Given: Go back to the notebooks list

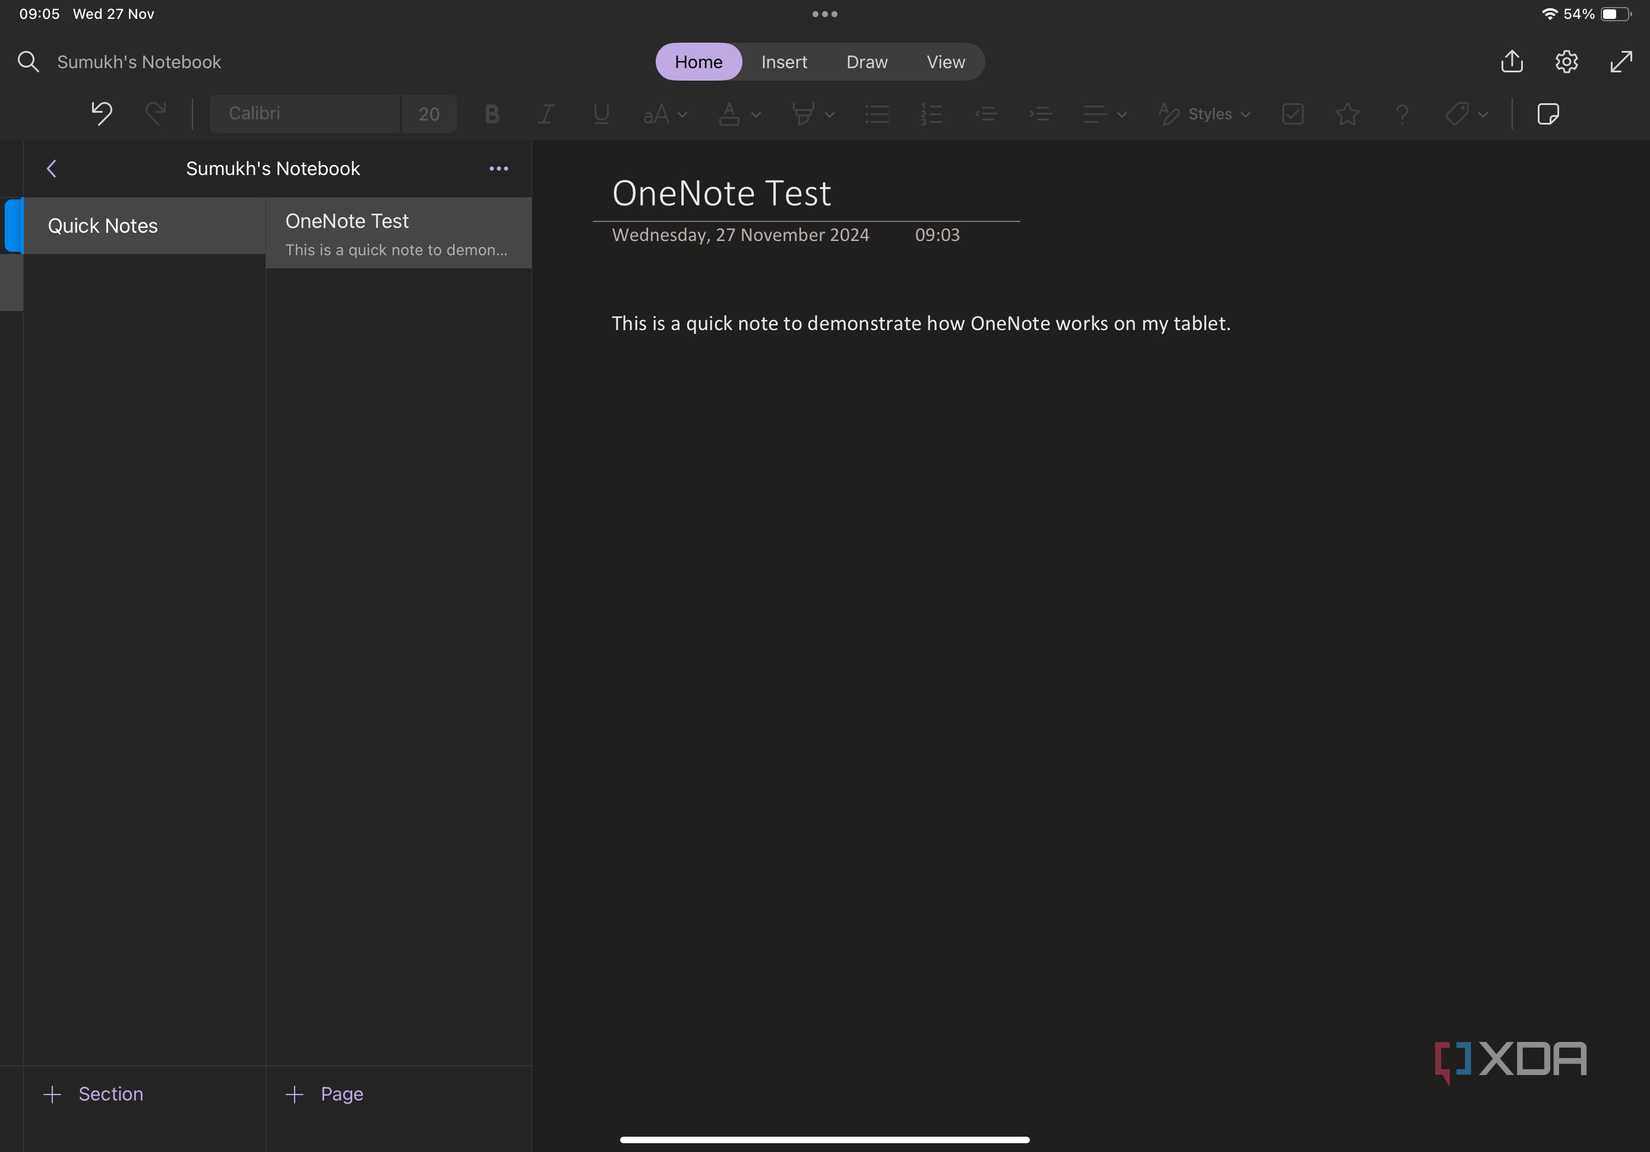Looking at the screenshot, I should coord(52,169).
